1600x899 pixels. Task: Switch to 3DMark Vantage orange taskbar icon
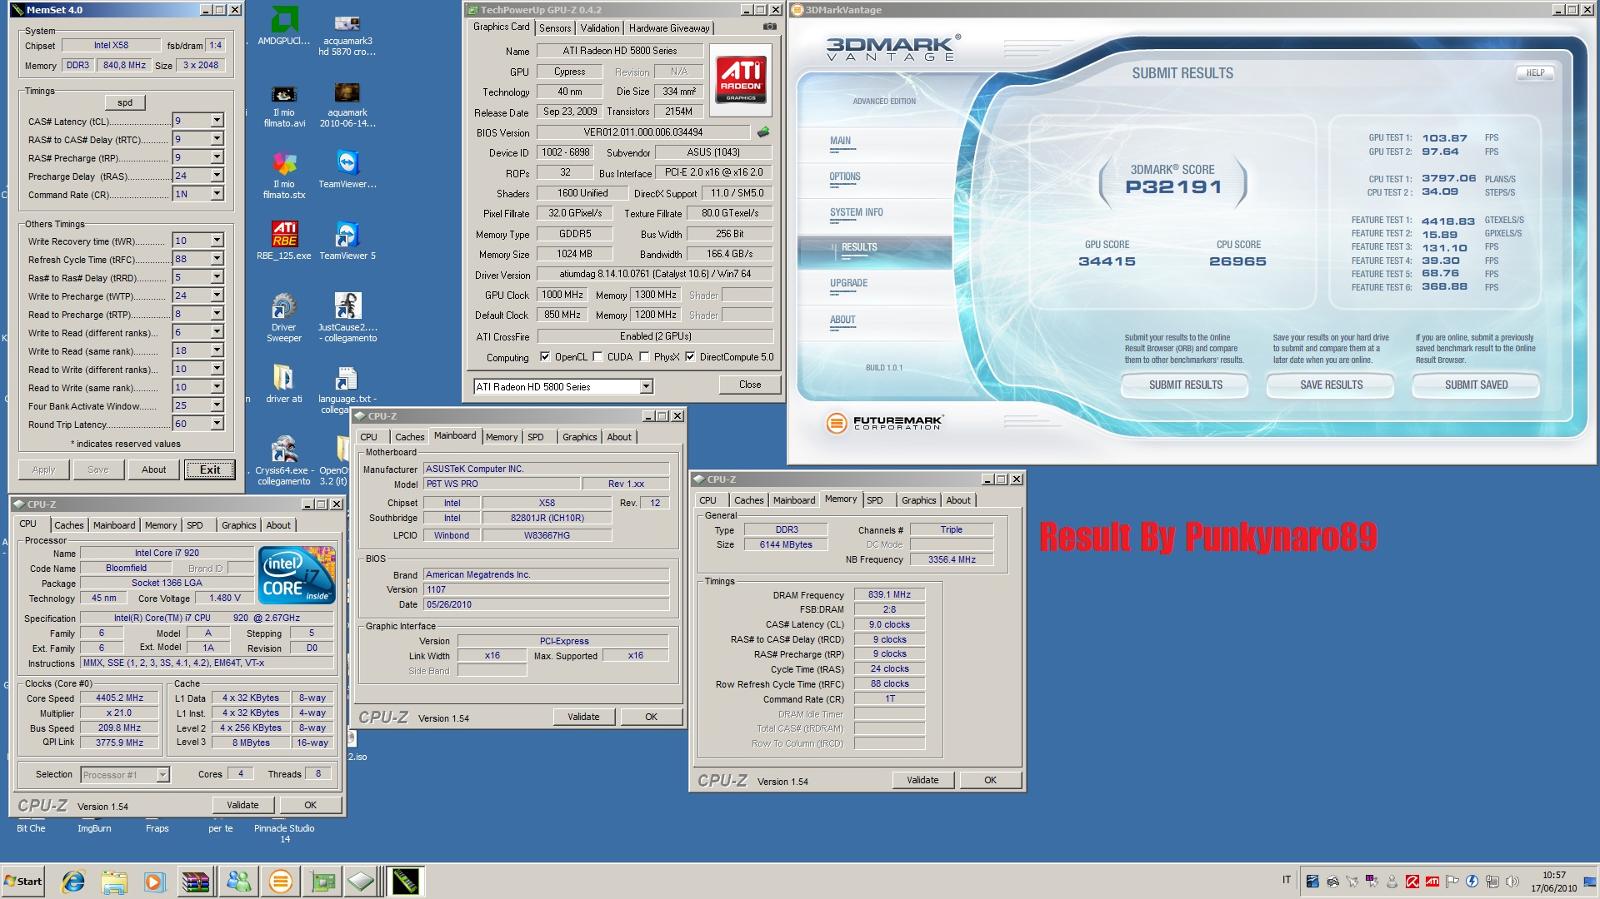pos(281,881)
